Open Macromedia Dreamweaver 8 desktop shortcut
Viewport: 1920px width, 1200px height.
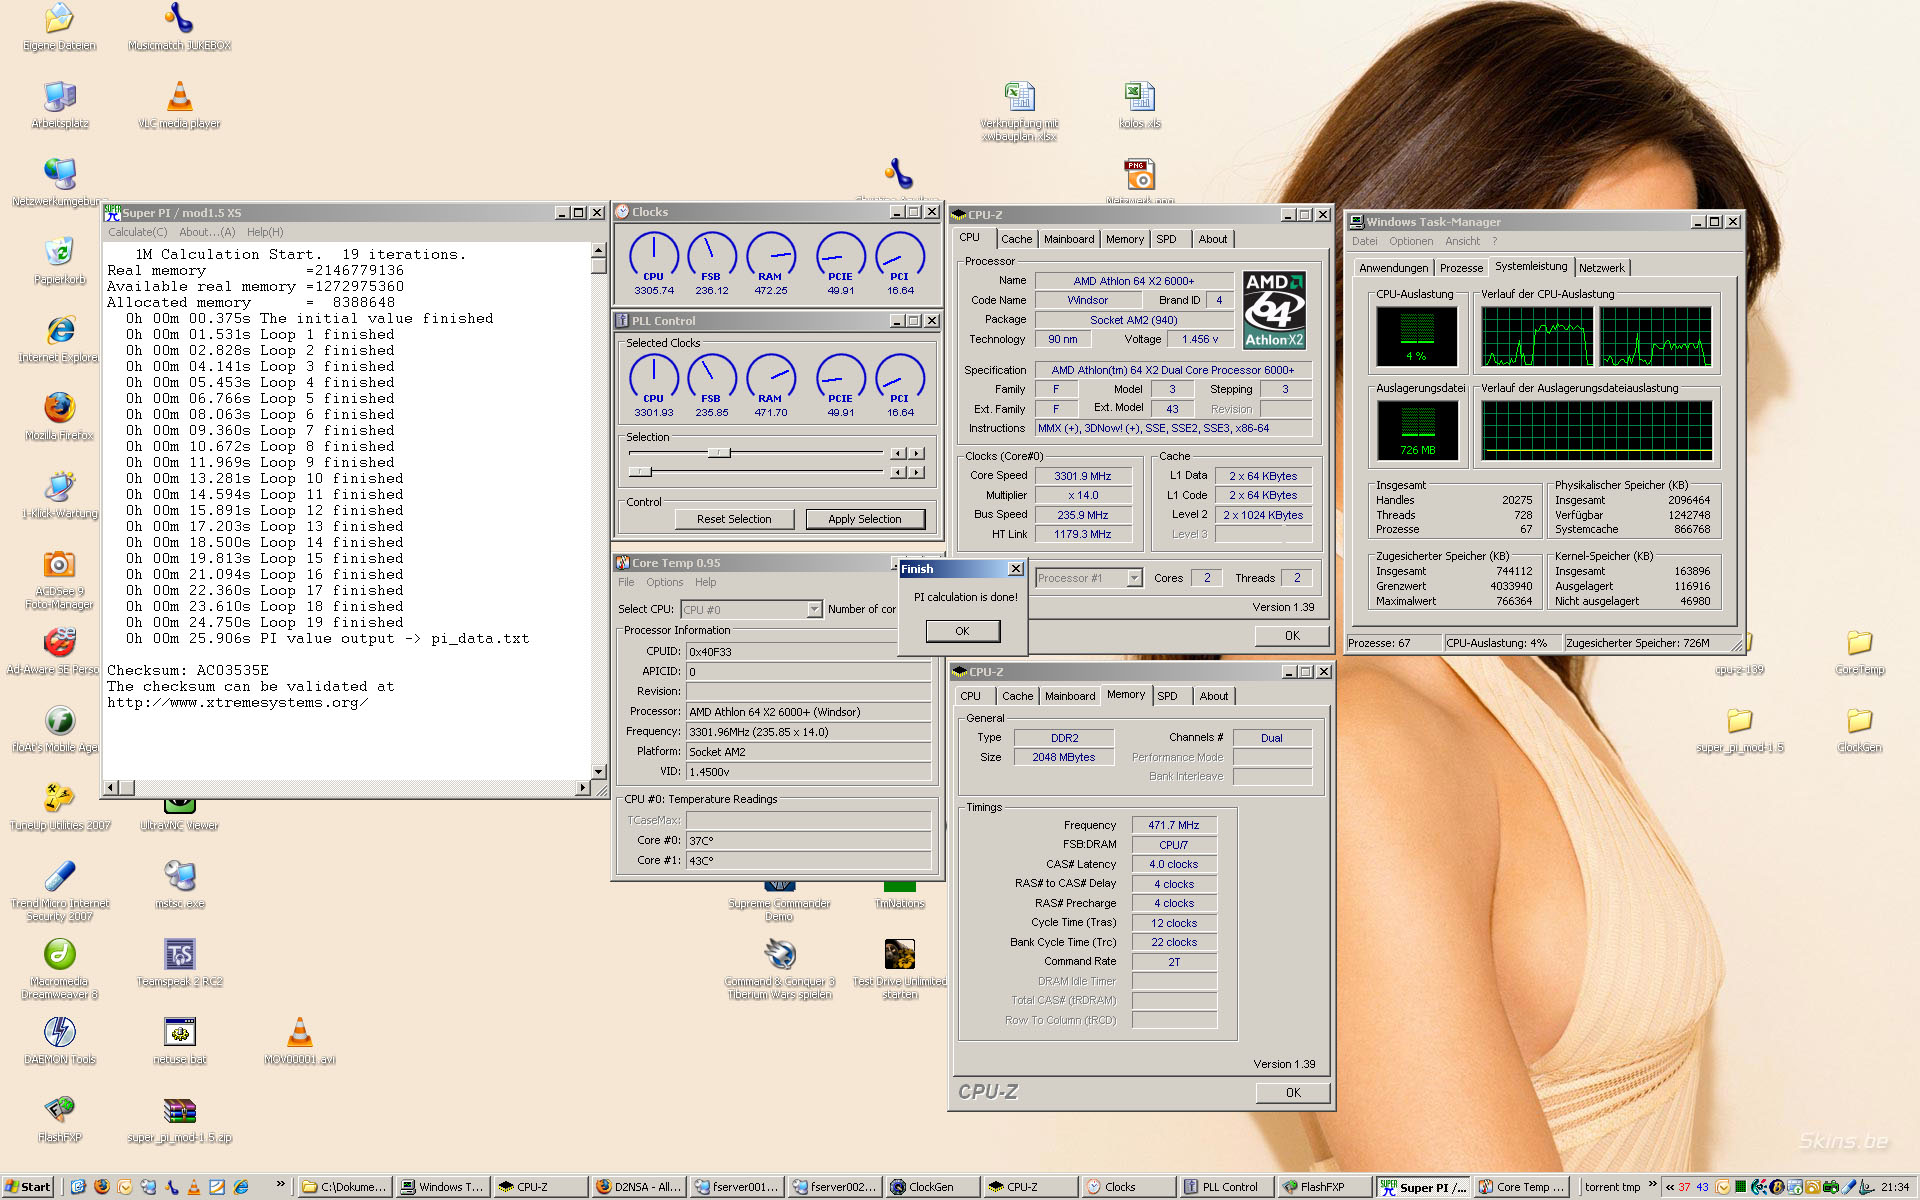point(60,968)
